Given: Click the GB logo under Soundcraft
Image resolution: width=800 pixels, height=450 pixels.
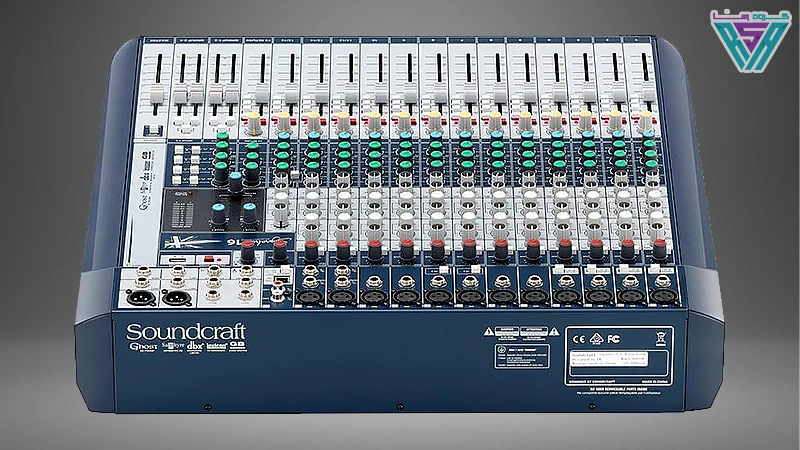Looking at the screenshot, I should pyautogui.click(x=237, y=345).
